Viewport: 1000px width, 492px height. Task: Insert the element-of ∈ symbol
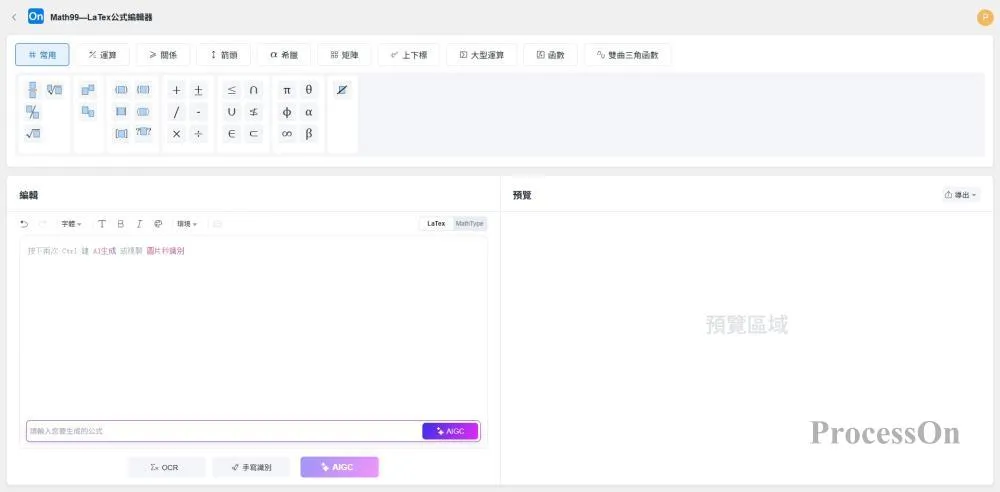point(232,133)
